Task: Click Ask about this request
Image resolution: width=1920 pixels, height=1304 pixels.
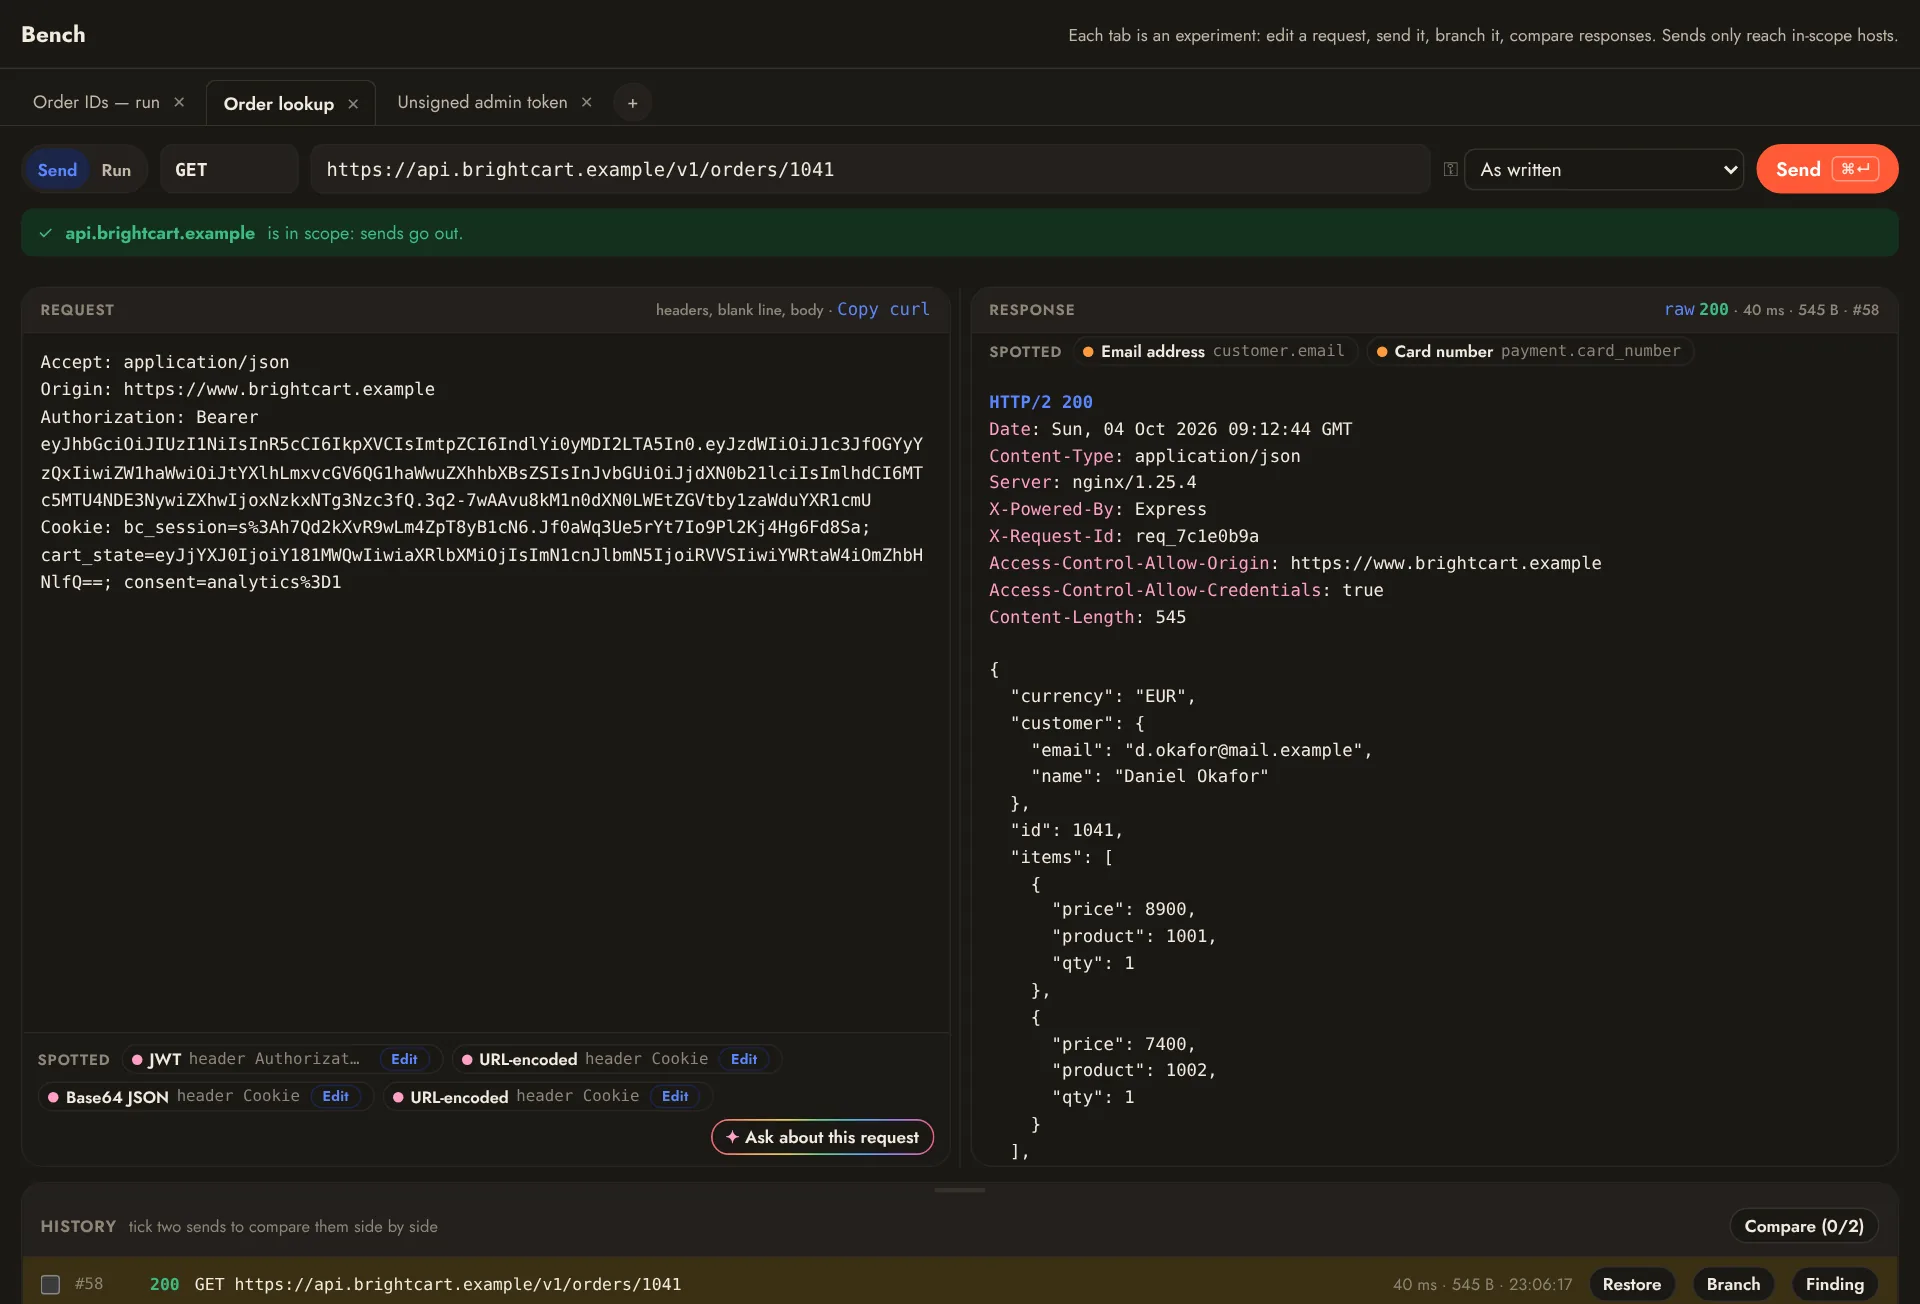Action: 822,1137
